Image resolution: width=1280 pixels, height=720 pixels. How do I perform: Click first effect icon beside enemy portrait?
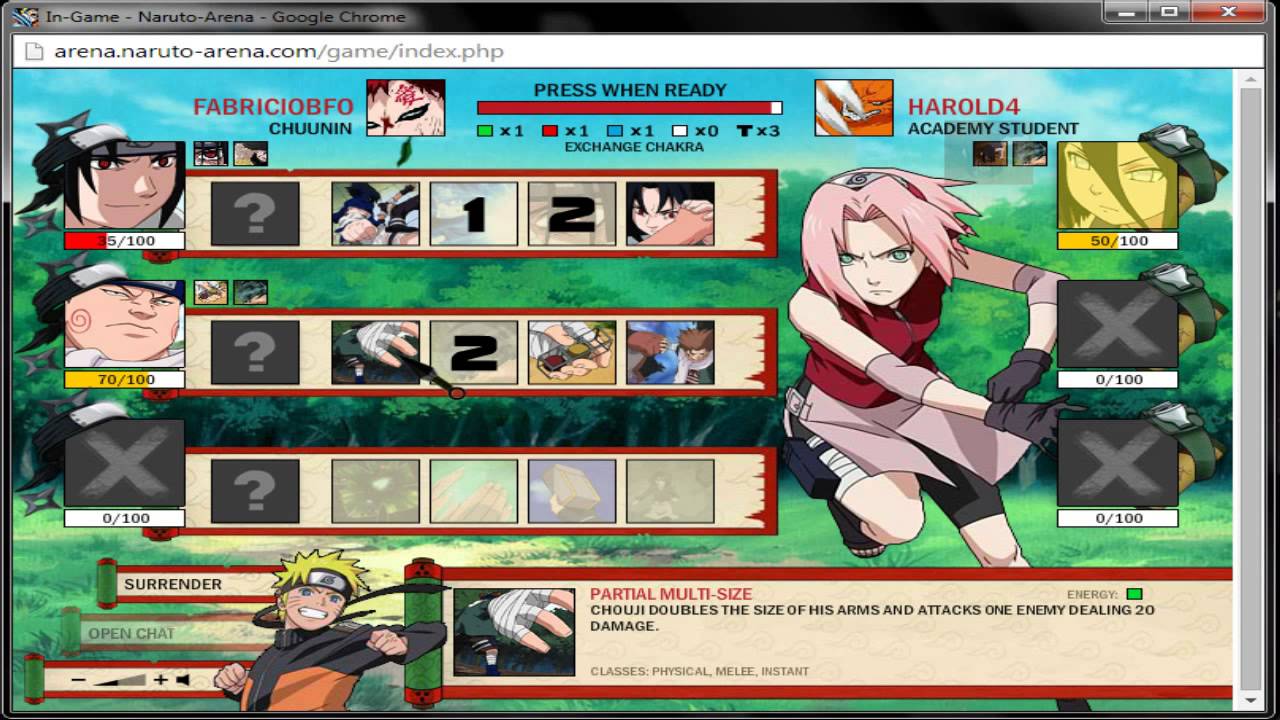pos(990,153)
